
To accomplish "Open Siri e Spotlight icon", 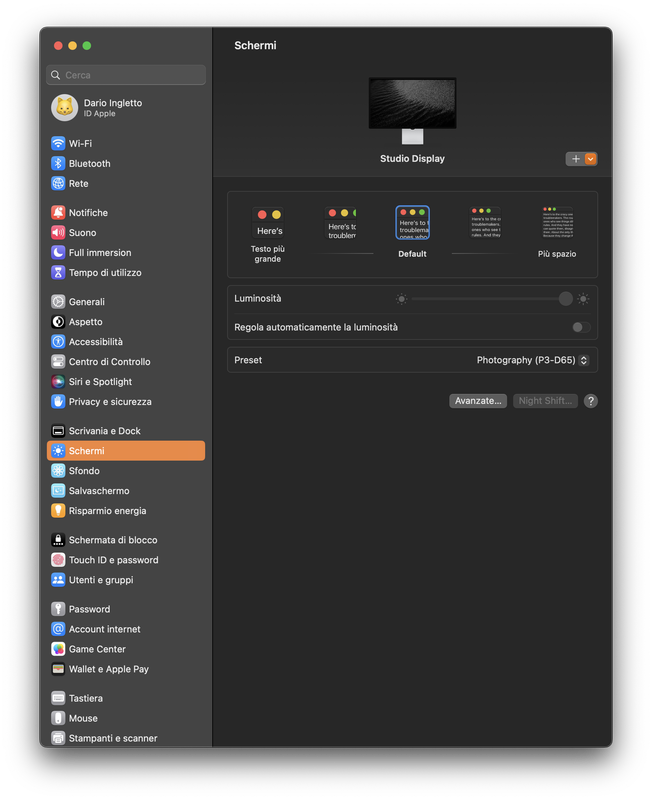I will point(58,381).
